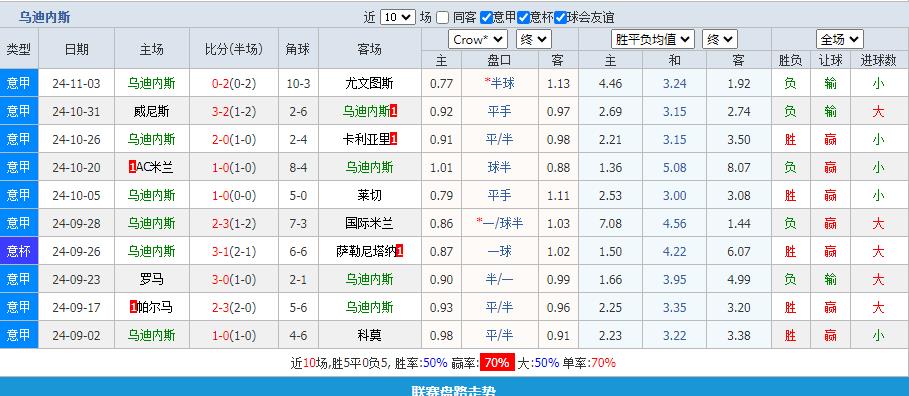909x396 pixels.
Task: Click the red card badge next to 卡利亚里
Action: (x=394, y=139)
